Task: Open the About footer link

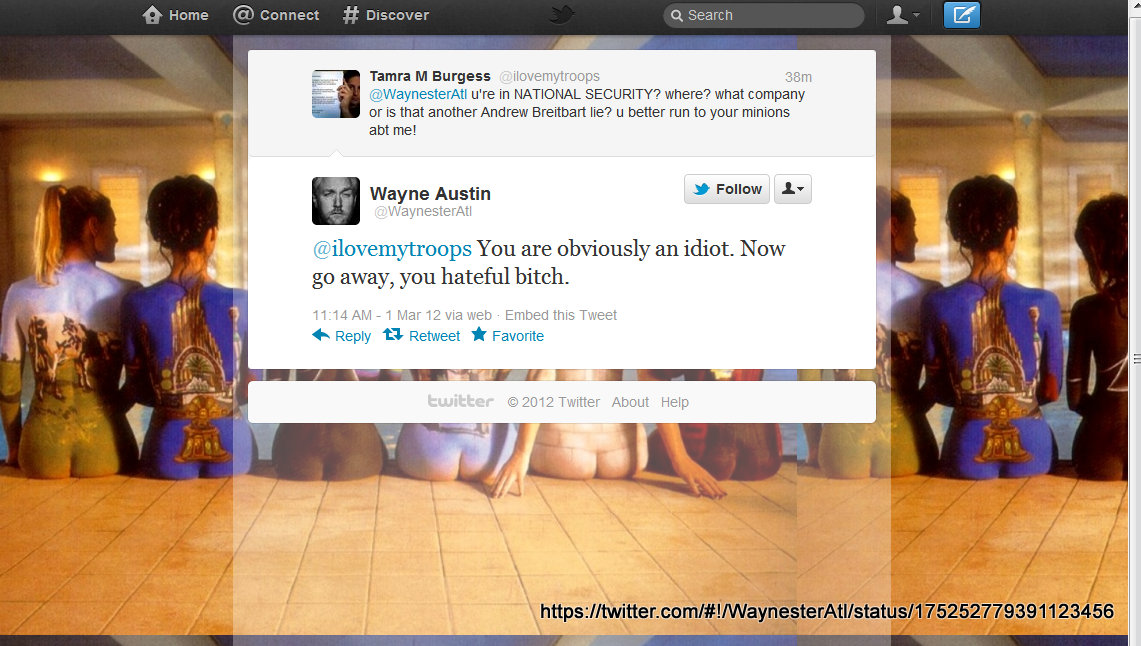Action: click(630, 402)
